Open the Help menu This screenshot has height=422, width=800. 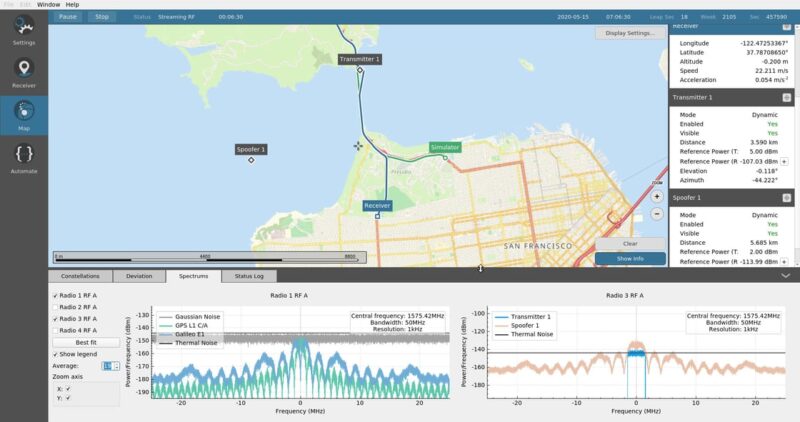tap(72, 5)
